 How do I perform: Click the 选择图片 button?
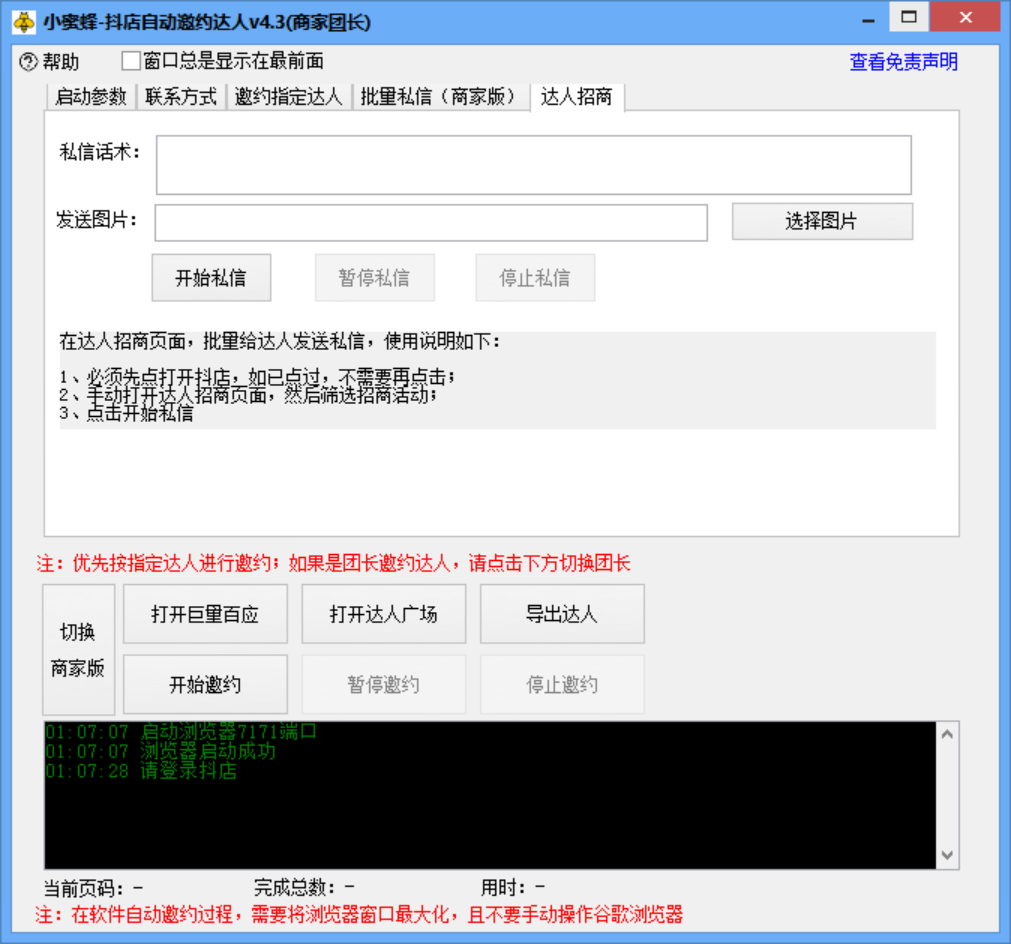point(821,220)
